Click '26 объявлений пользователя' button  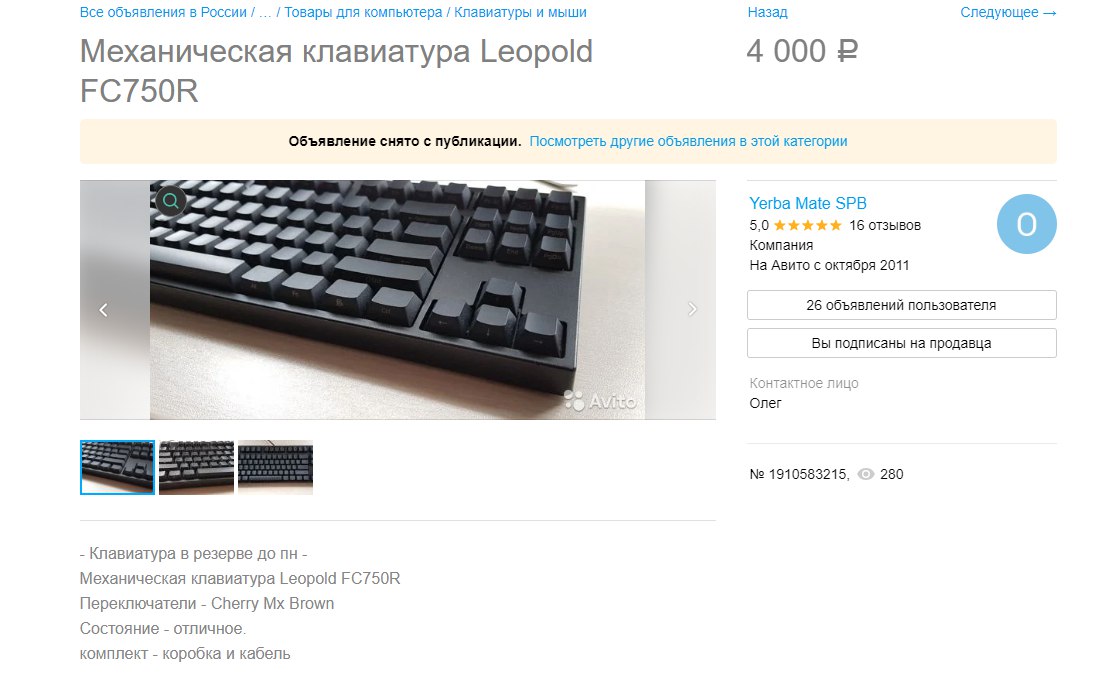[x=901, y=305]
